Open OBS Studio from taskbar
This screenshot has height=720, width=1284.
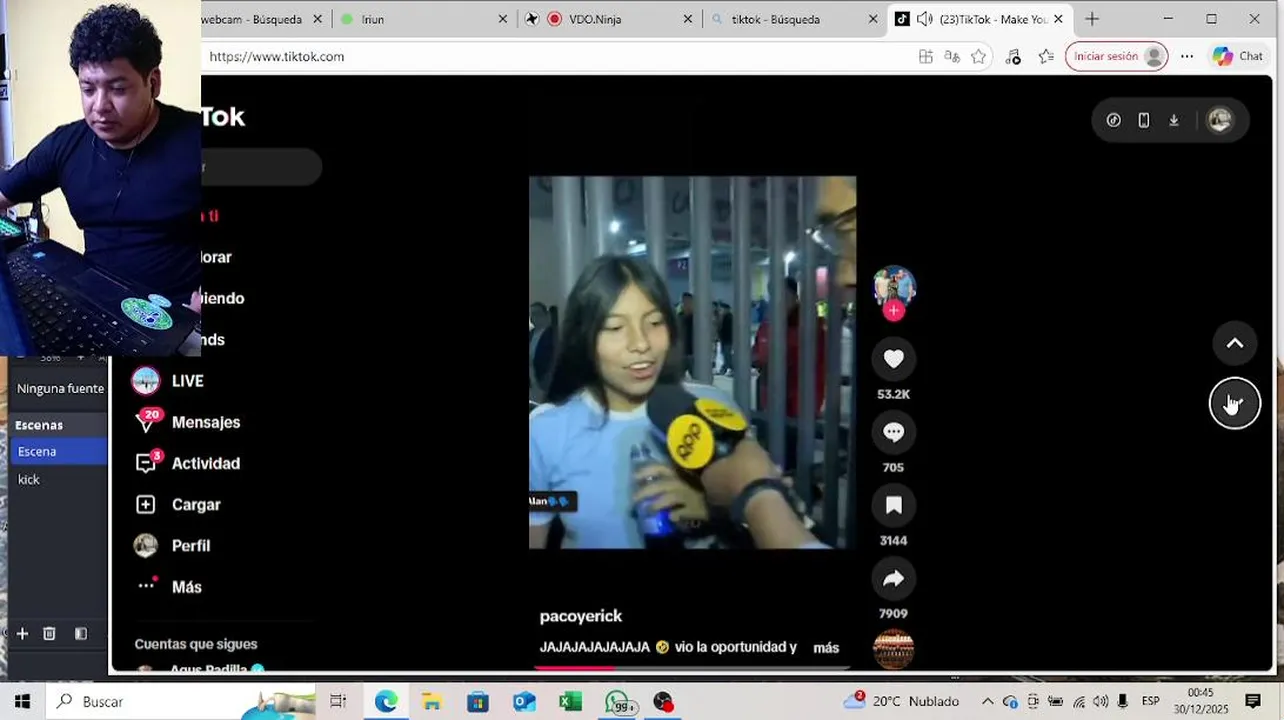(x=663, y=702)
